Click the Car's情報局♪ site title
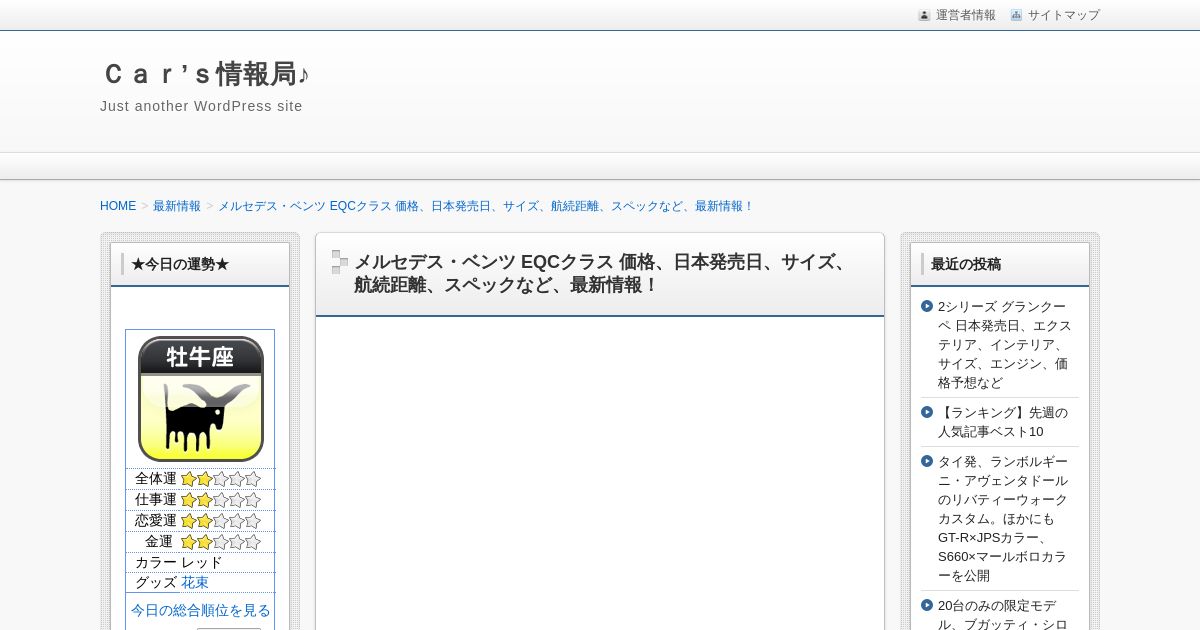1200x630 pixels. (x=206, y=74)
